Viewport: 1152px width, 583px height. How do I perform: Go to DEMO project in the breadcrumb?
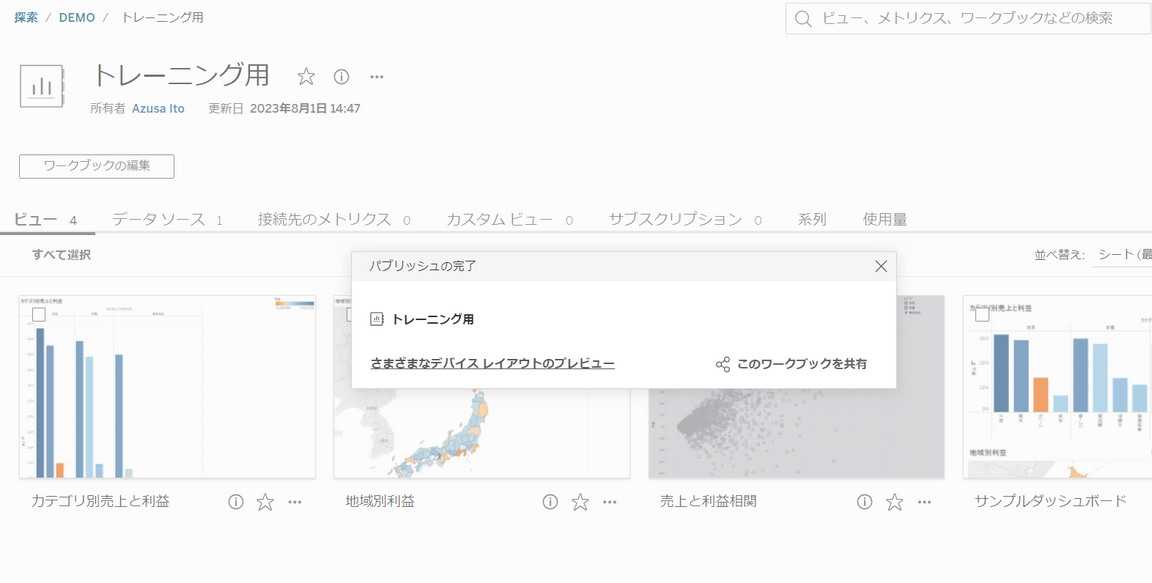pyautogui.click(x=77, y=18)
